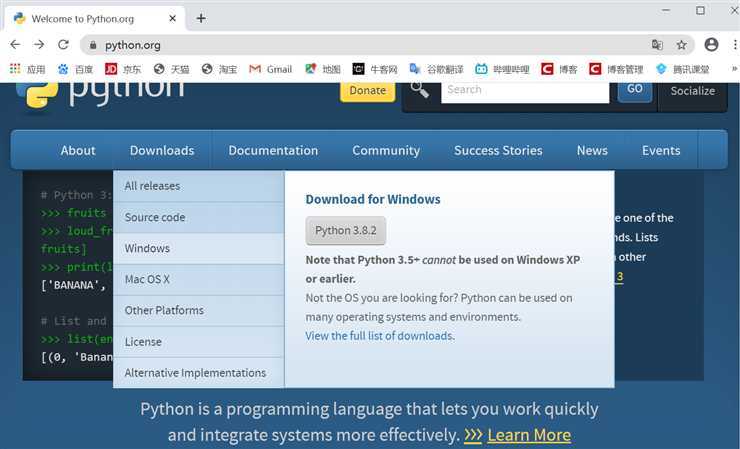This screenshot has width=740, height=449.
Task: Open the Documentation menu
Action: (273, 150)
